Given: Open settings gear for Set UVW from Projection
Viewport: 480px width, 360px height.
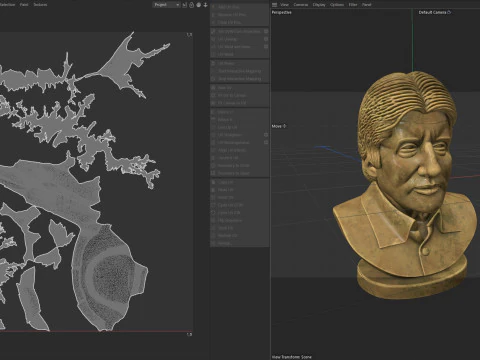Looking at the screenshot, I should click(266, 31).
